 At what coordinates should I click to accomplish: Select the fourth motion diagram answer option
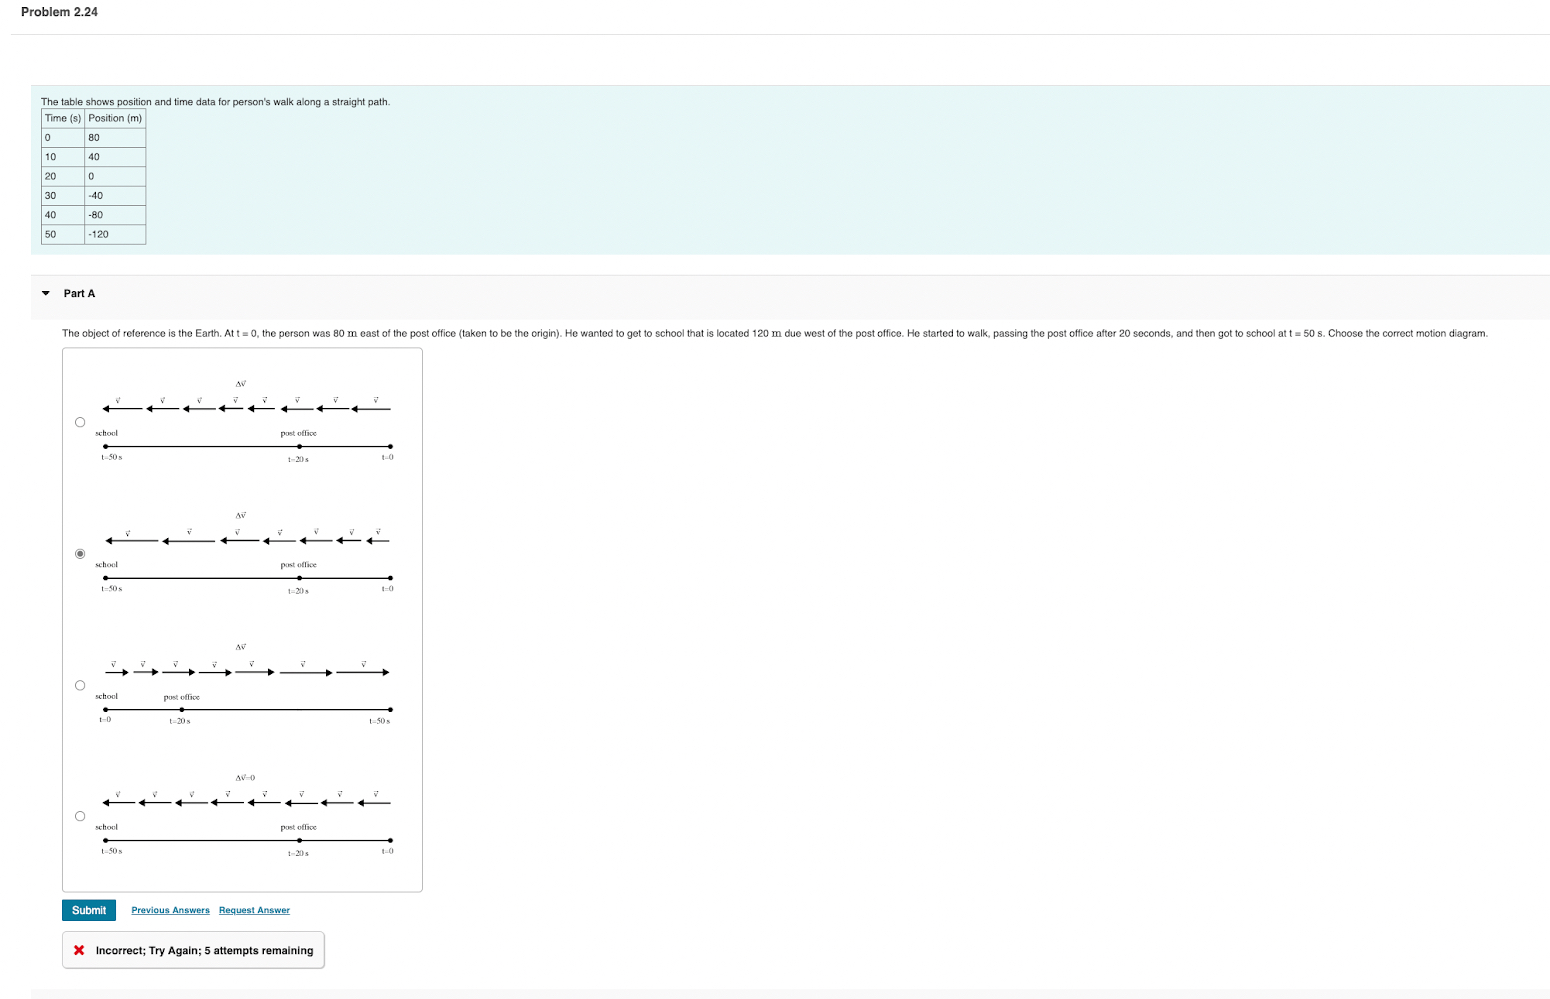[x=79, y=815]
